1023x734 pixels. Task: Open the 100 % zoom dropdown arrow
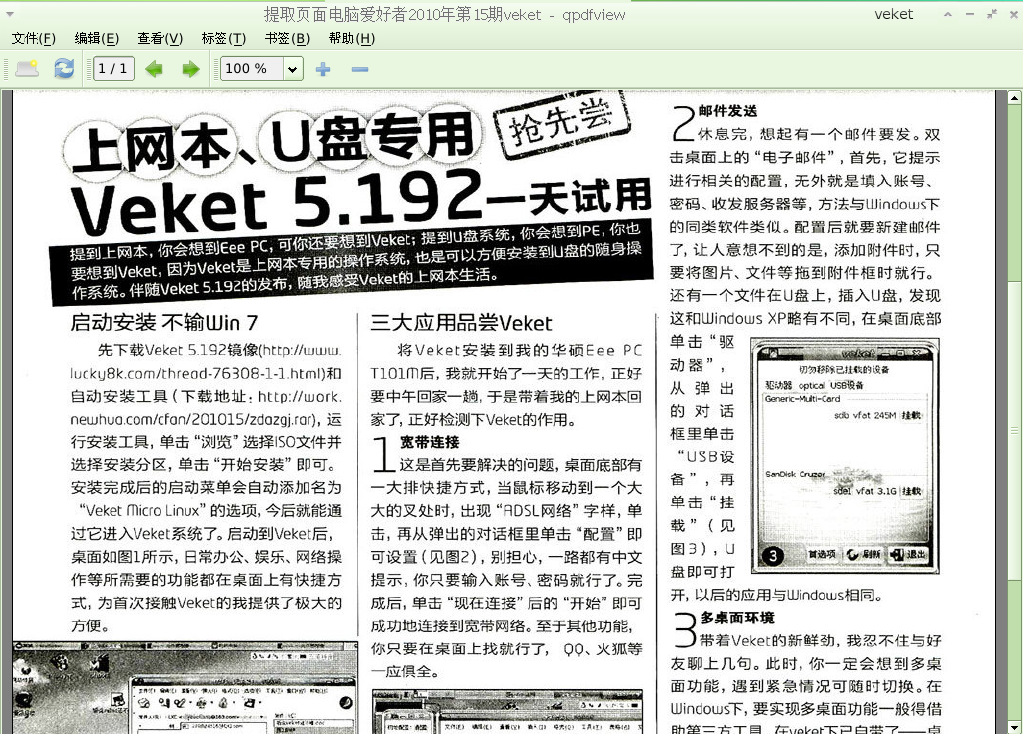click(293, 69)
